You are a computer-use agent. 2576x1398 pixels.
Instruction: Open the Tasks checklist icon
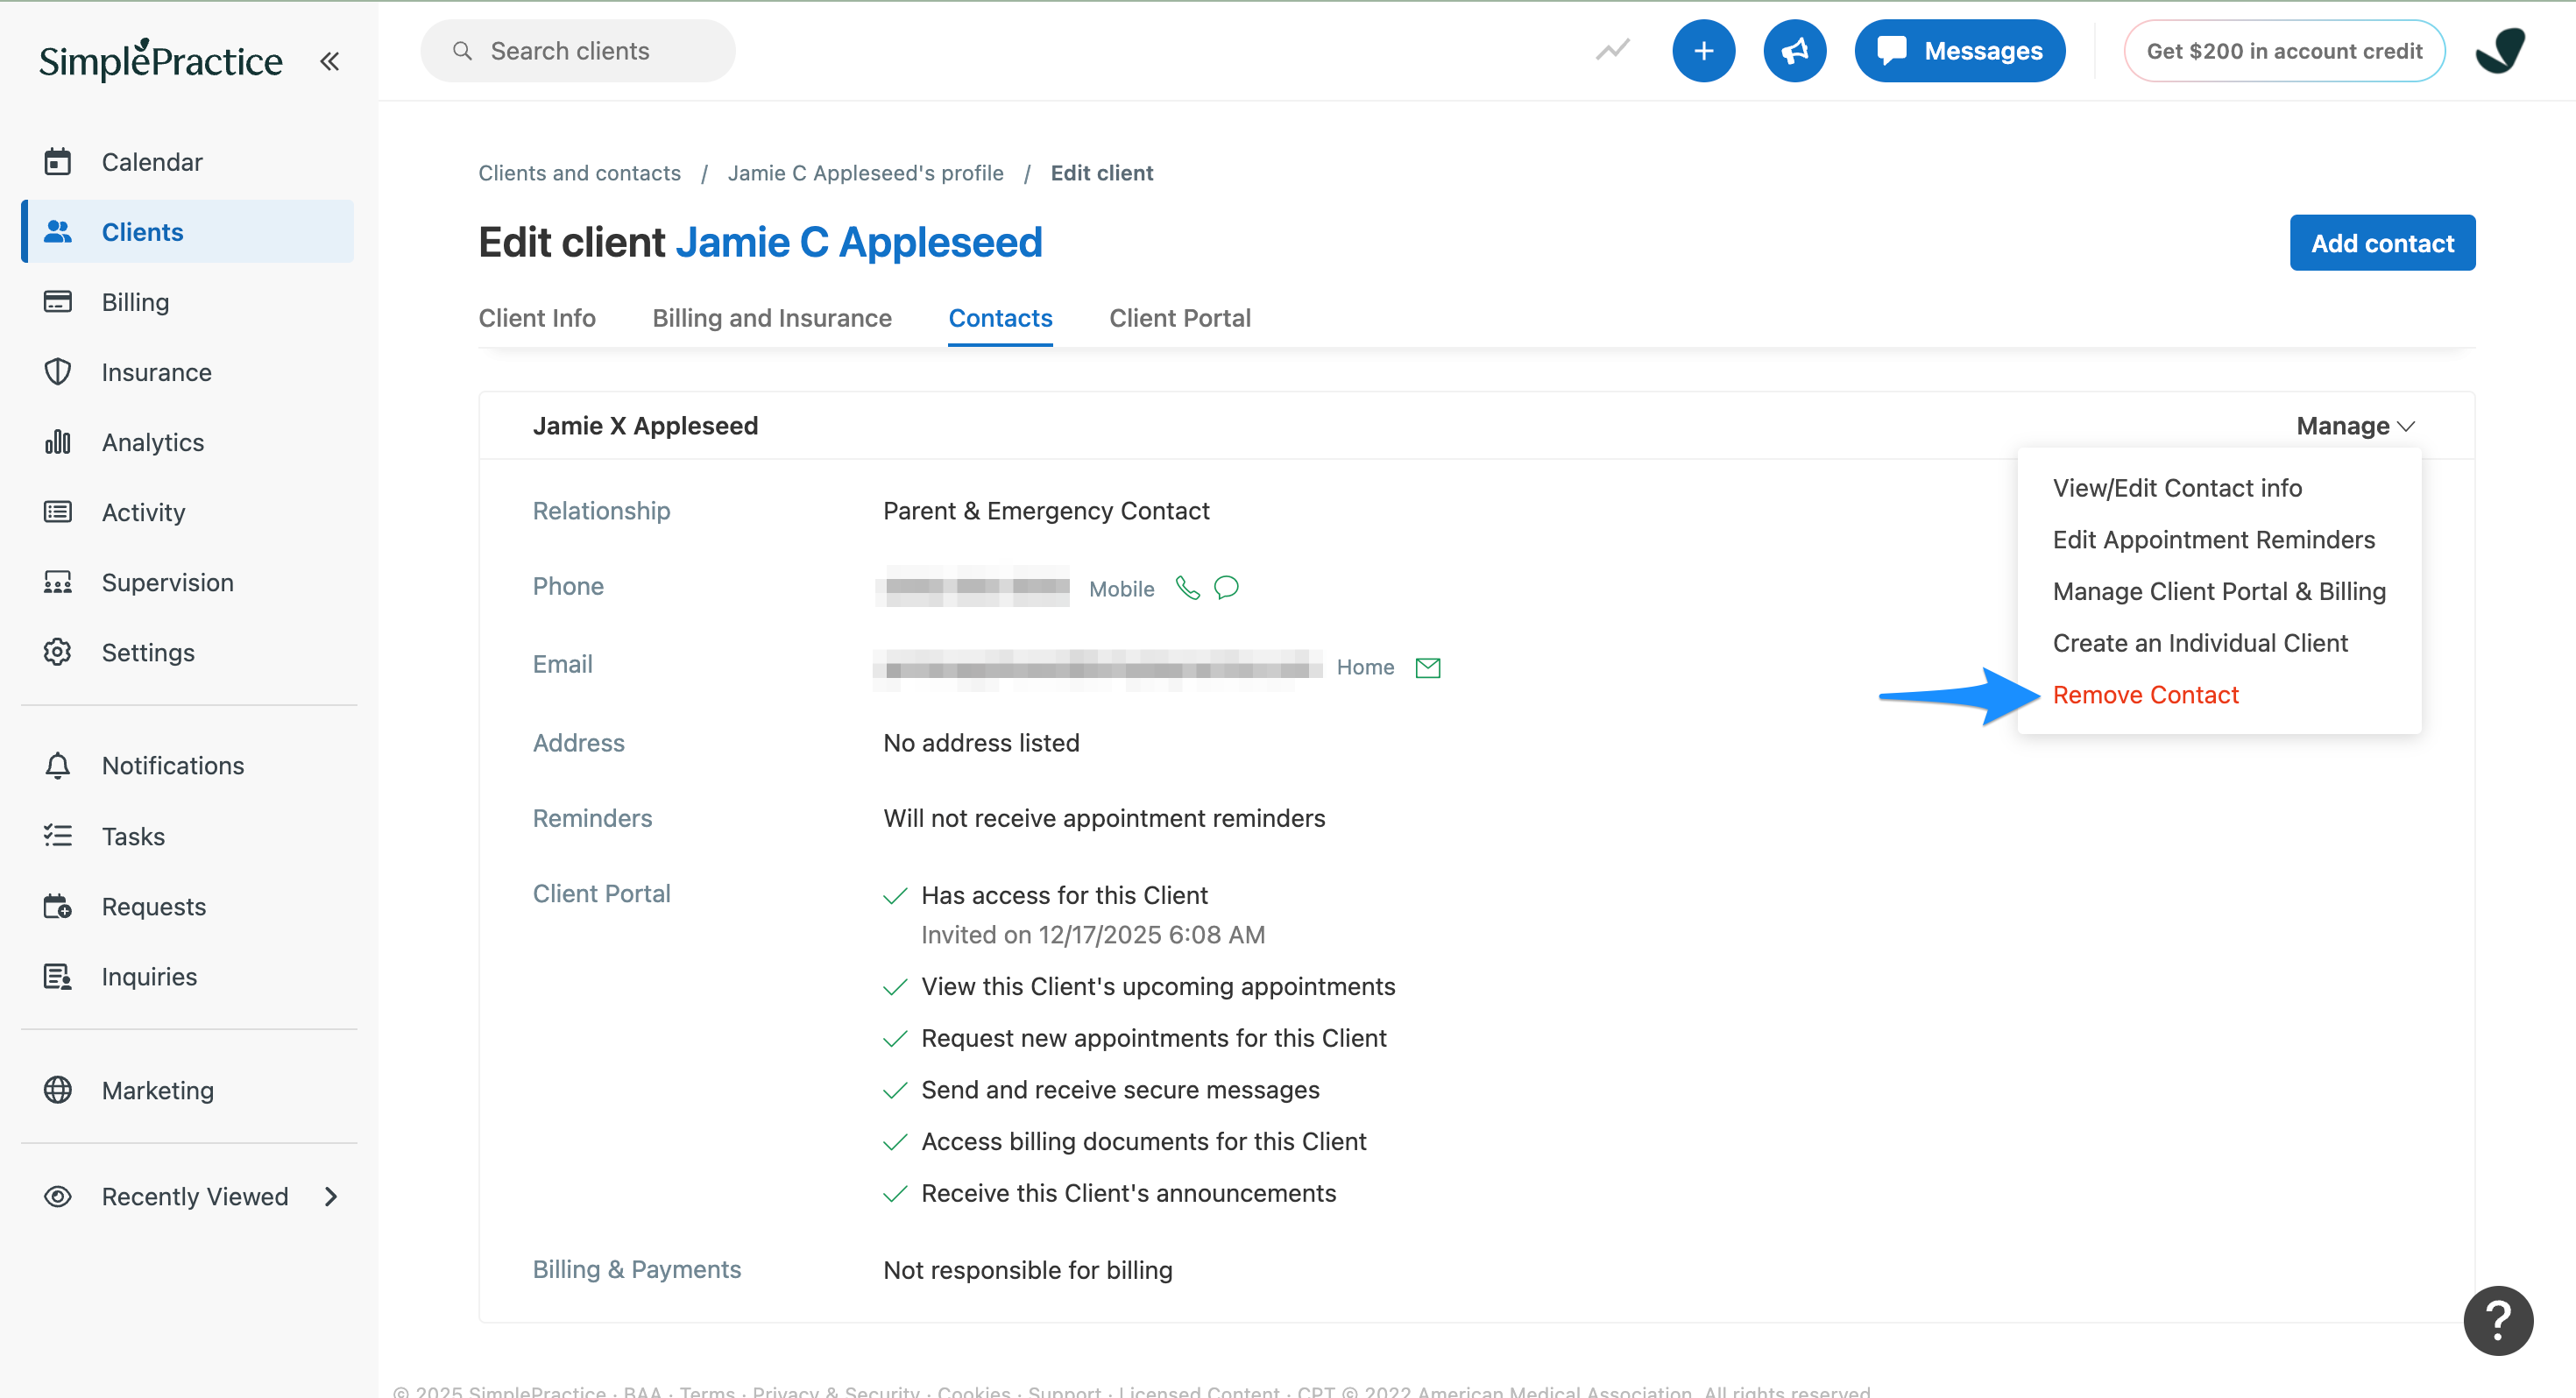coord(58,836)
